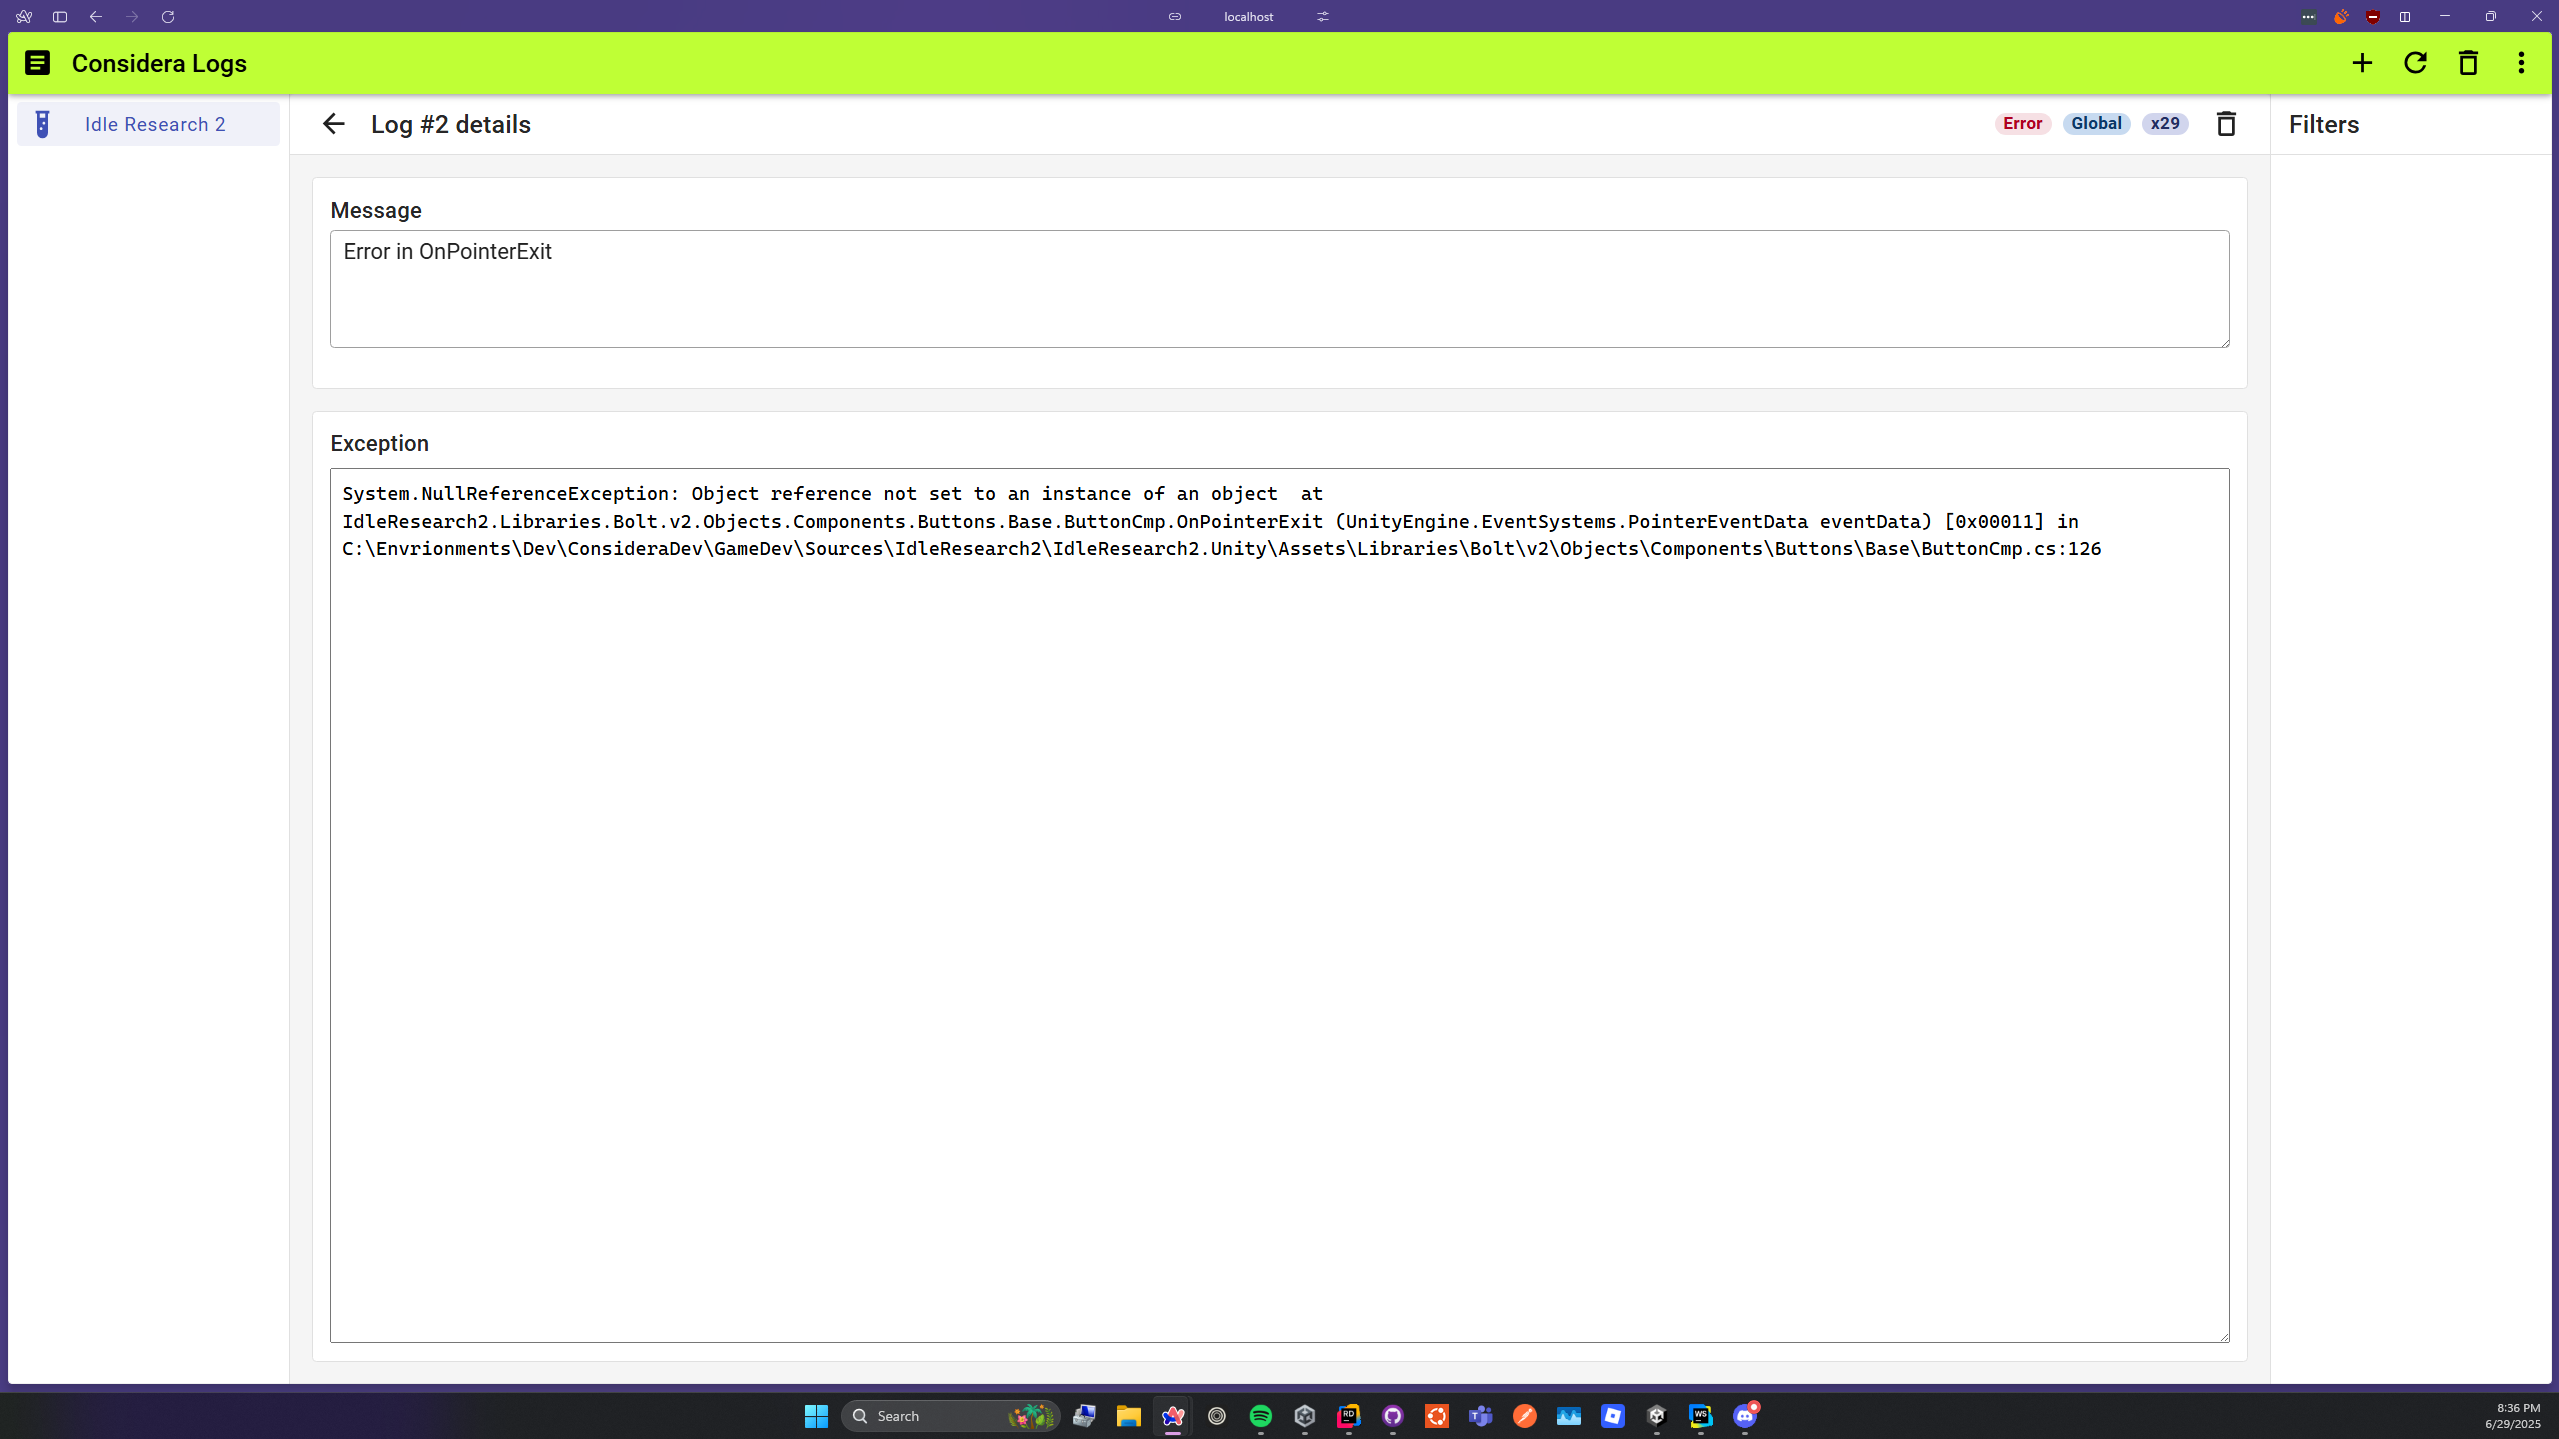Click into the Exception text area
Image resolution: width=2559 pixels, height=1439 pixels.
[x=1279, y=905]
